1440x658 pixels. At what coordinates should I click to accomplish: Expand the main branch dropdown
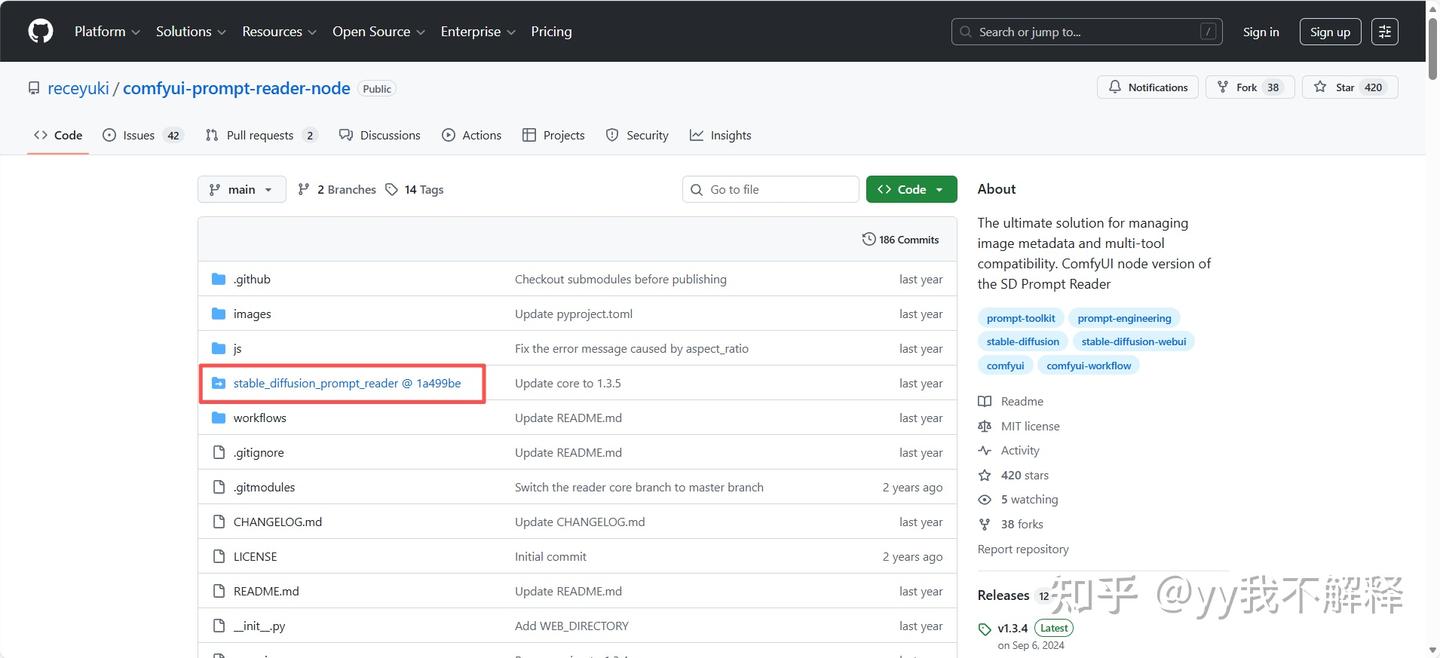(x=242, y=189)
